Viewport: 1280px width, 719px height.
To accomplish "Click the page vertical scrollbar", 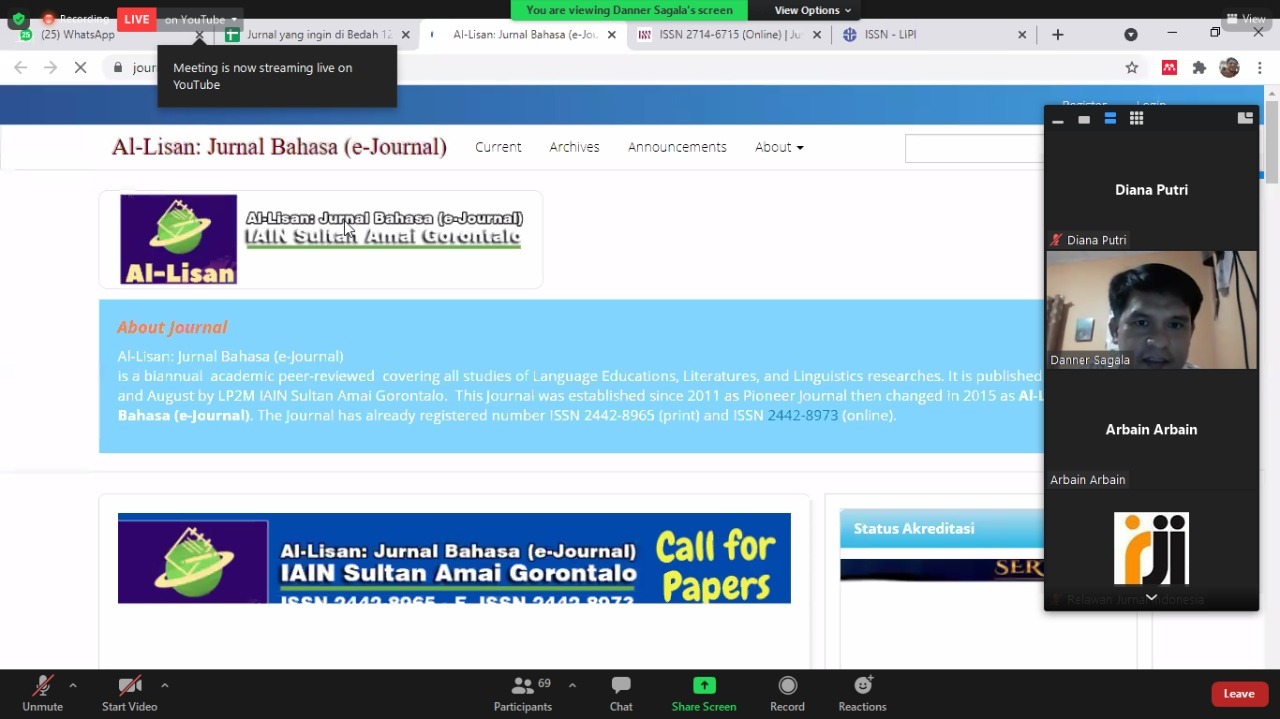I will point(1272,140).
